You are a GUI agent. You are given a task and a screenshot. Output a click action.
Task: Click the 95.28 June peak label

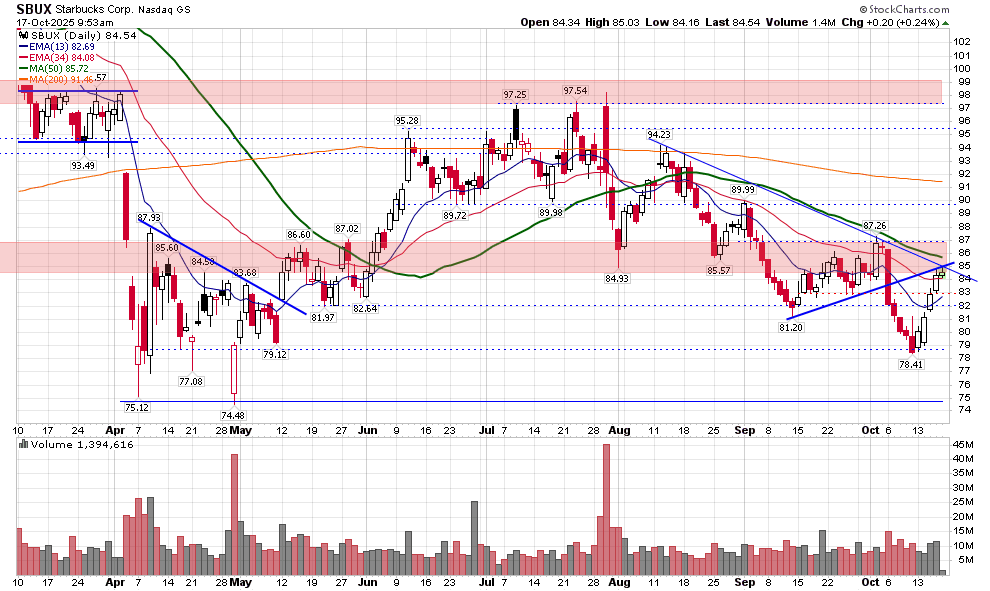tap(407, 121)
